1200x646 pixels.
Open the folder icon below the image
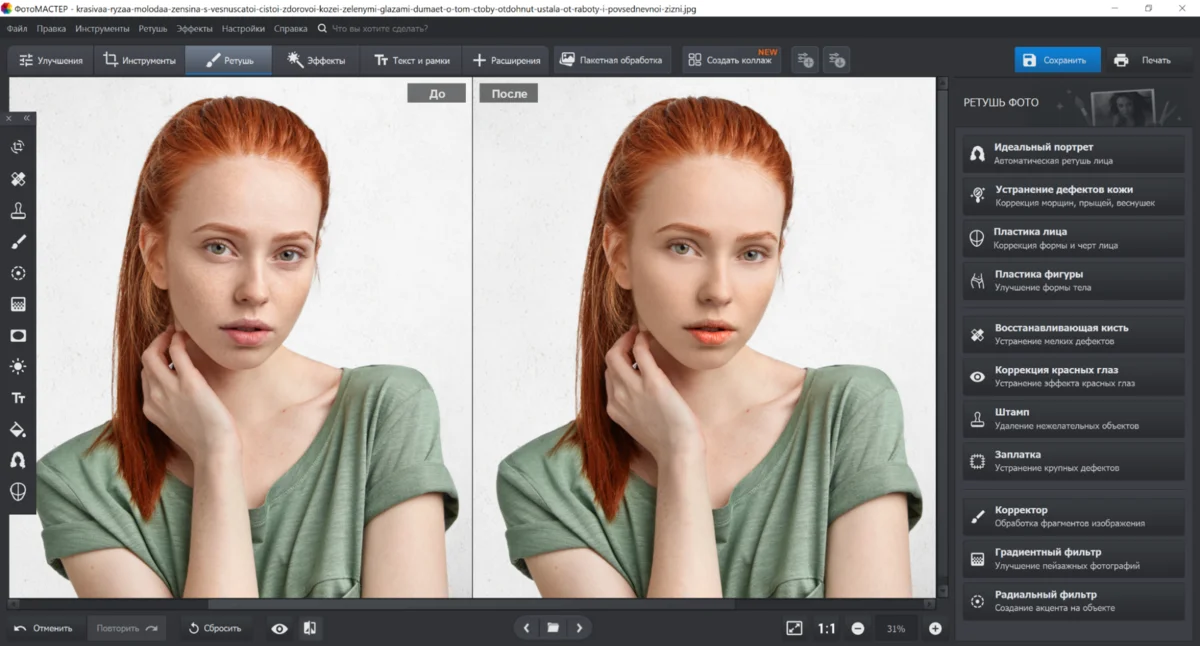pyautogui.click(x=552, y=628)
